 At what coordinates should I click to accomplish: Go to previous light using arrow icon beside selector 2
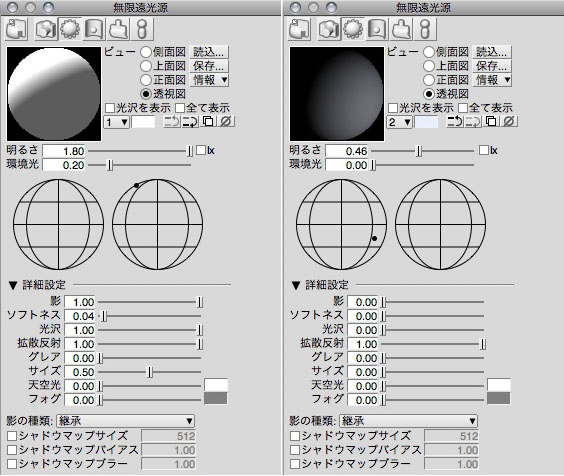(x=455, y=122)
